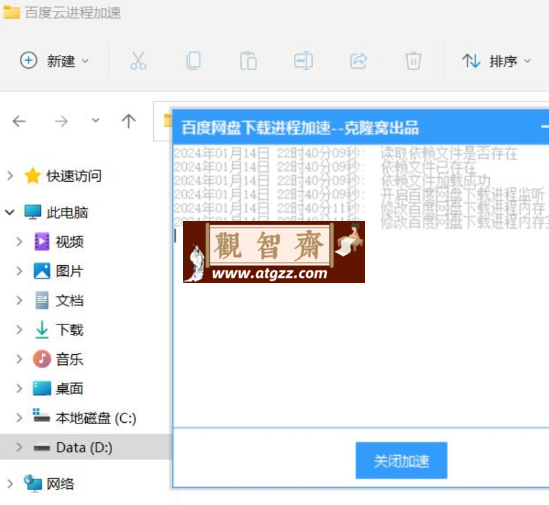Click log line 依赖文件加载成功
The width and height of the screenshot is (549, 505).
[435, 181]
